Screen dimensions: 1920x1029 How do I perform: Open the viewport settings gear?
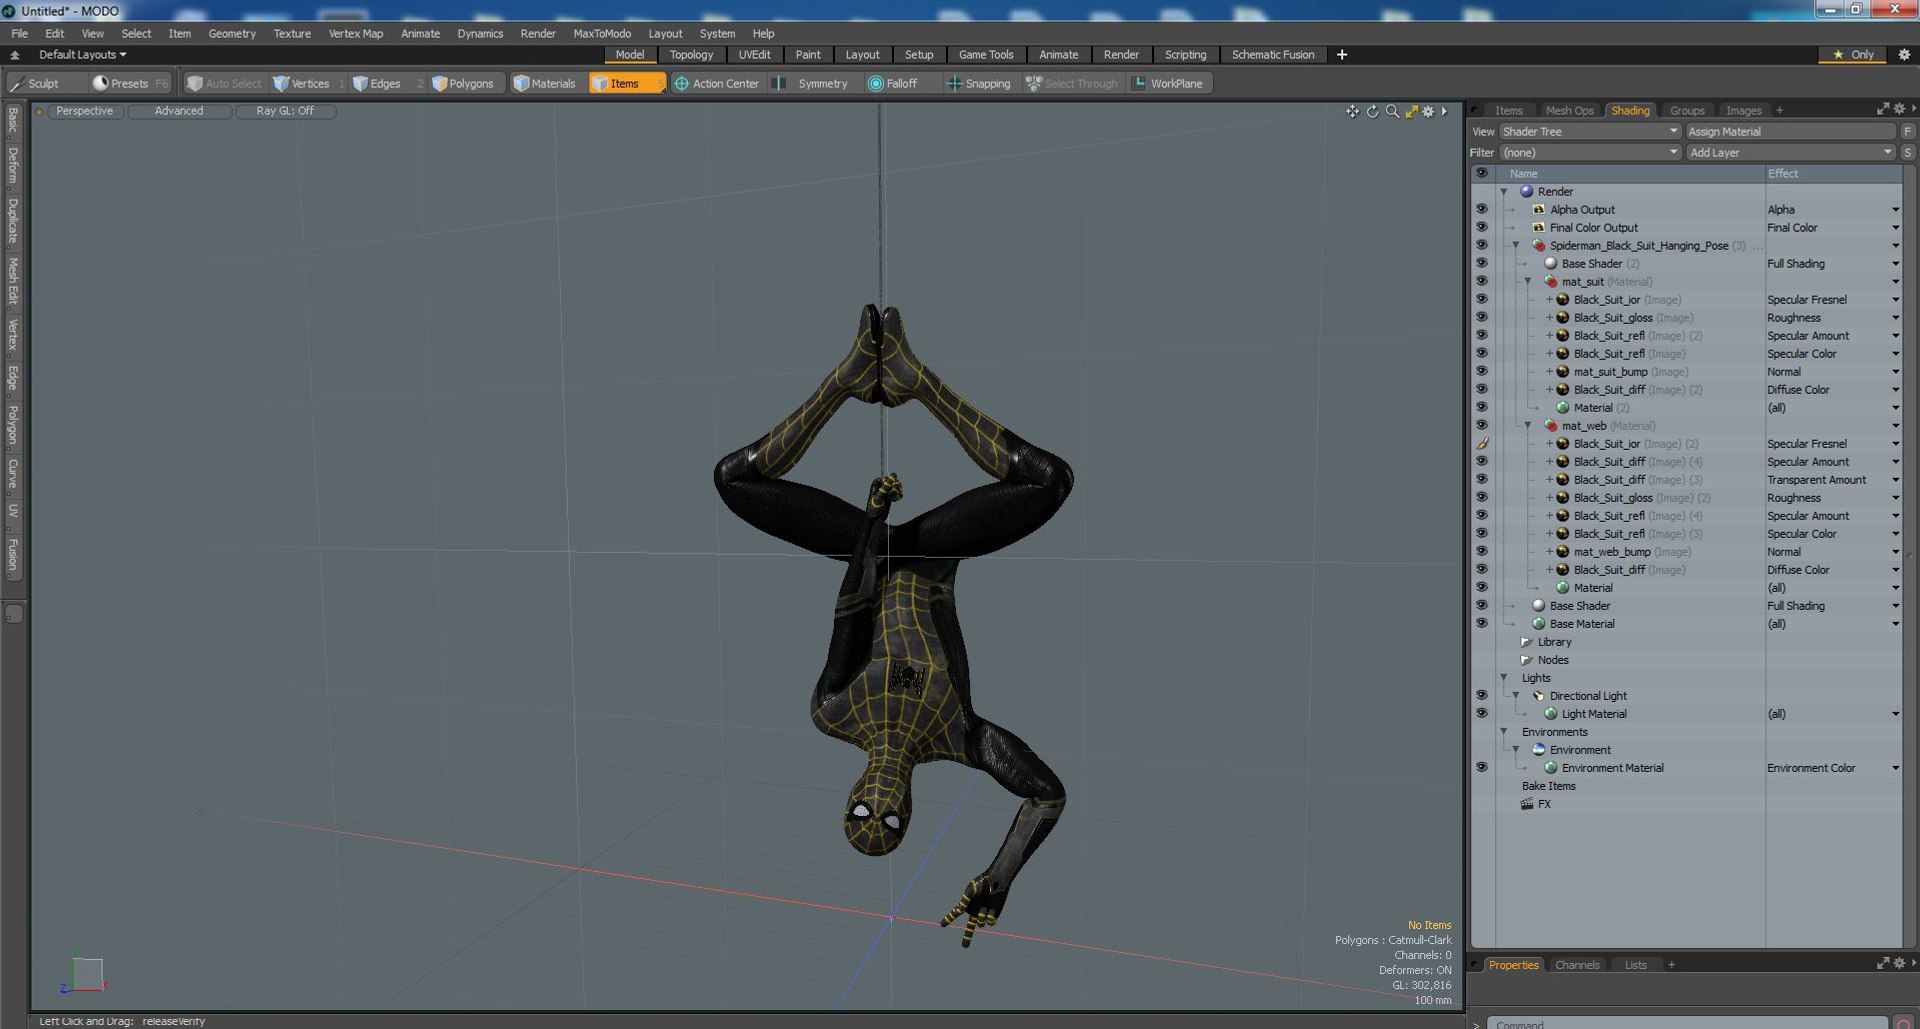pyautogui.click(x=1429, y=111)
